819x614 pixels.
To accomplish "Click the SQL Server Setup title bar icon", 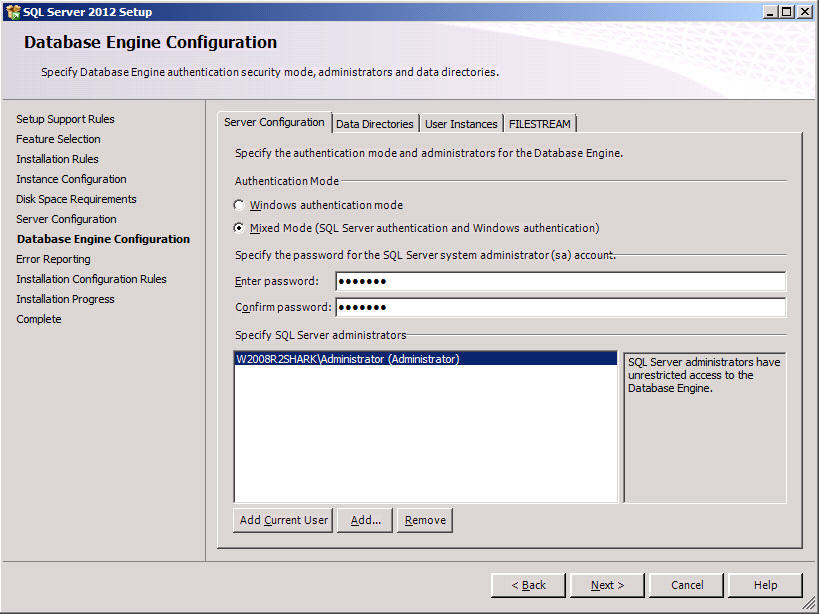I will (x=13, y=11).
